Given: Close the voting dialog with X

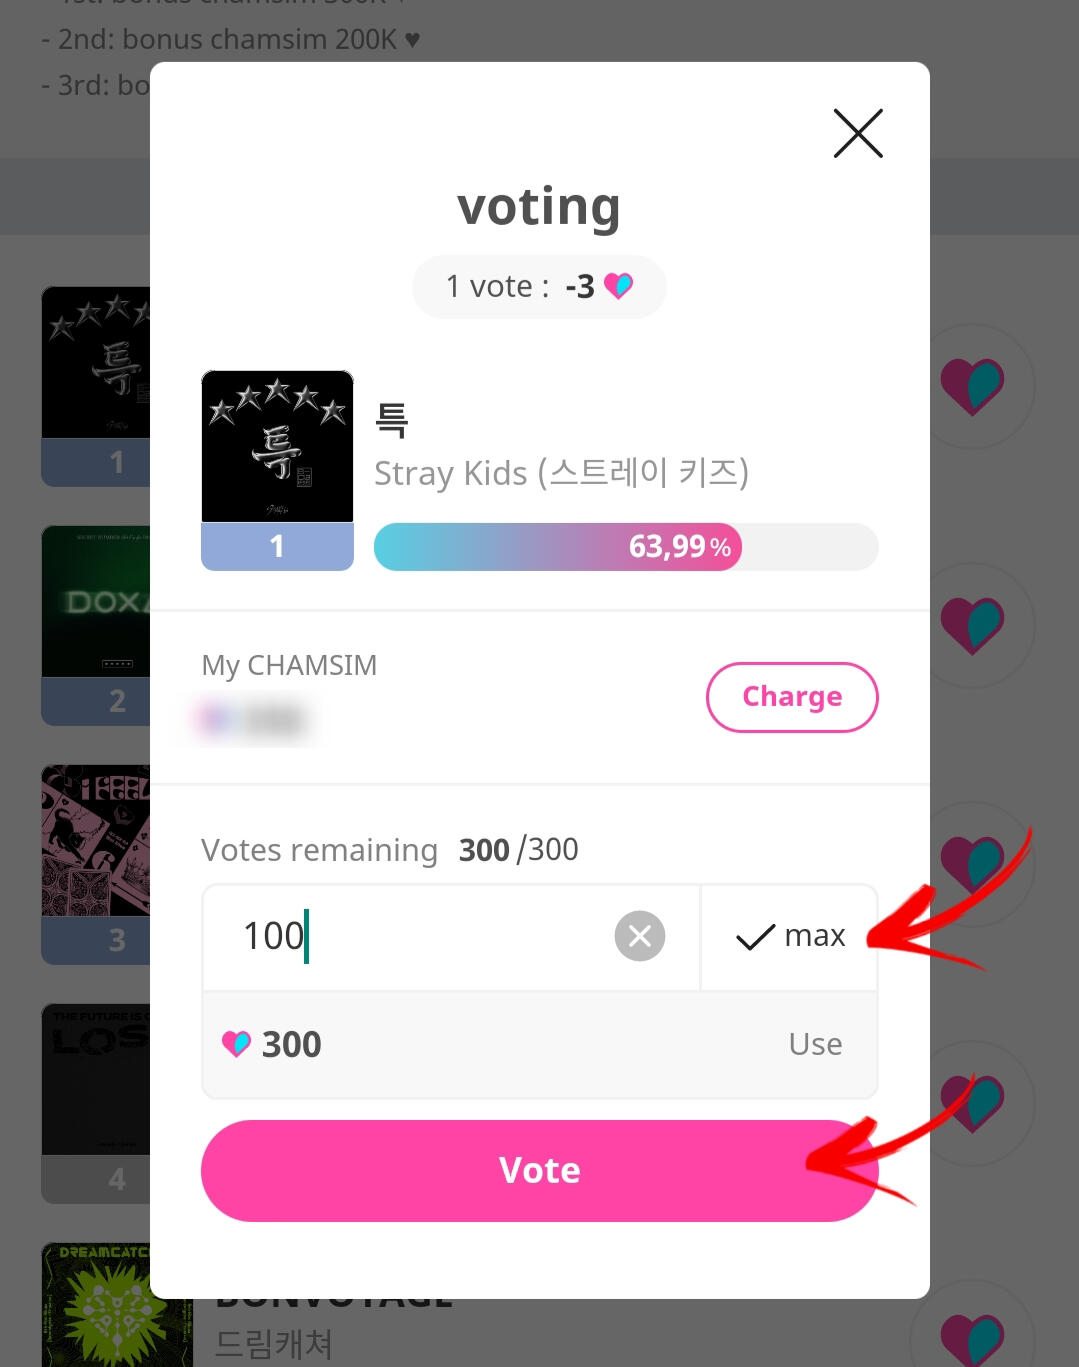Looking at the screenshot, I should pyautogui.click(x=858, y=133).
